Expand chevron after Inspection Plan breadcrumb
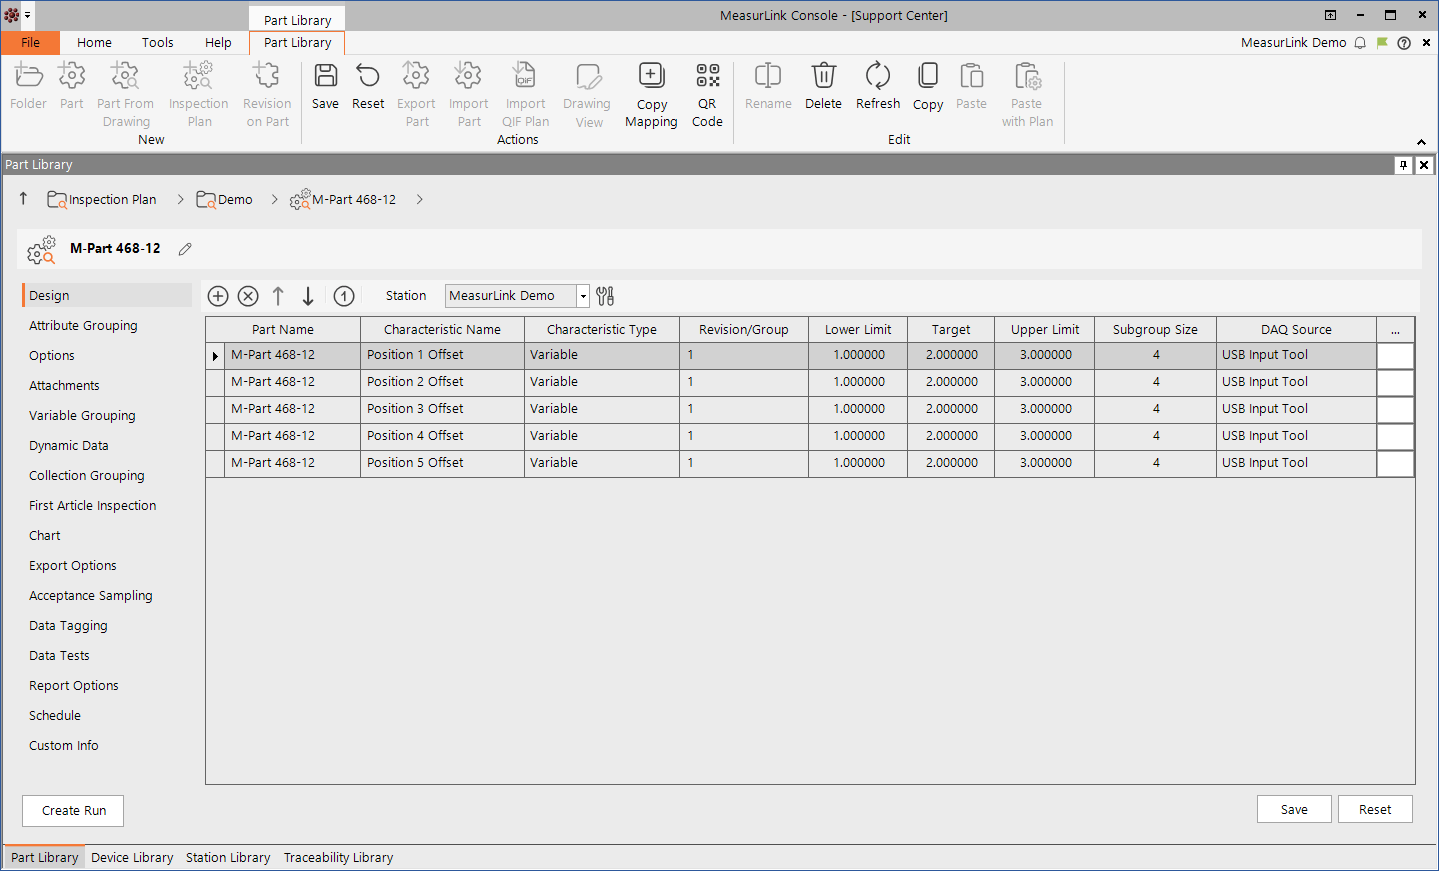The width and height of the screenshot is (1439, 871). 180,200
